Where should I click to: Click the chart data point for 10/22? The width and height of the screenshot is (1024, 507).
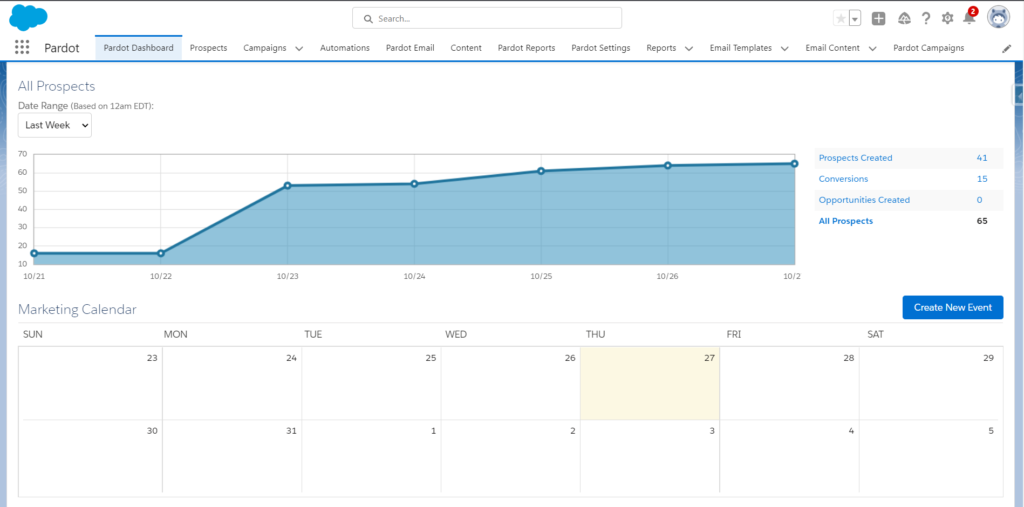point(161,253)
